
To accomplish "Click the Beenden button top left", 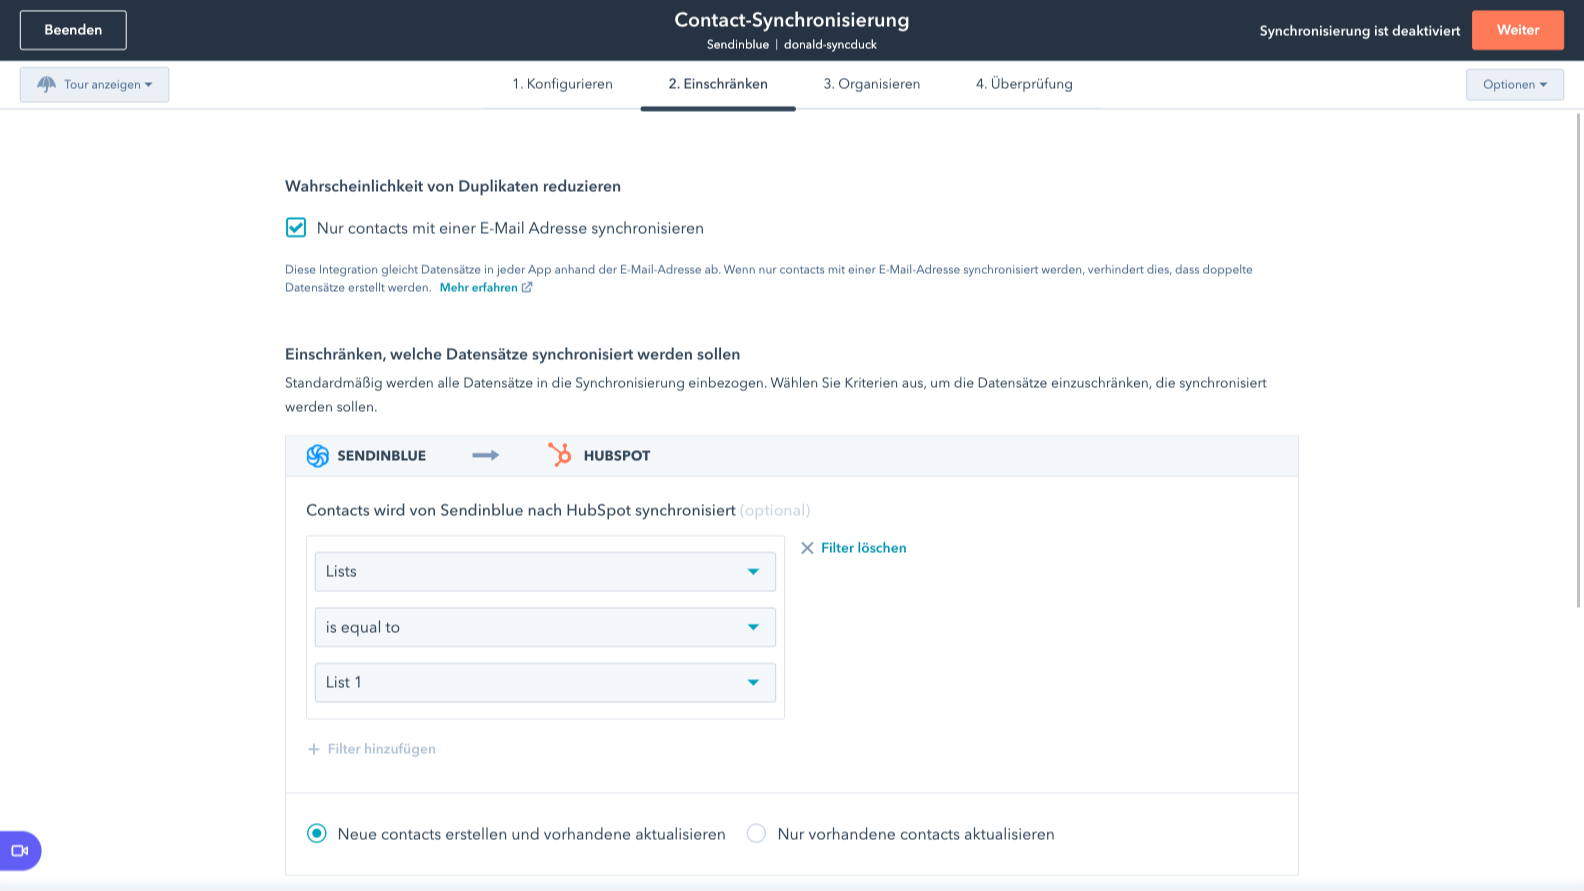I will click(x=73, y=30).
